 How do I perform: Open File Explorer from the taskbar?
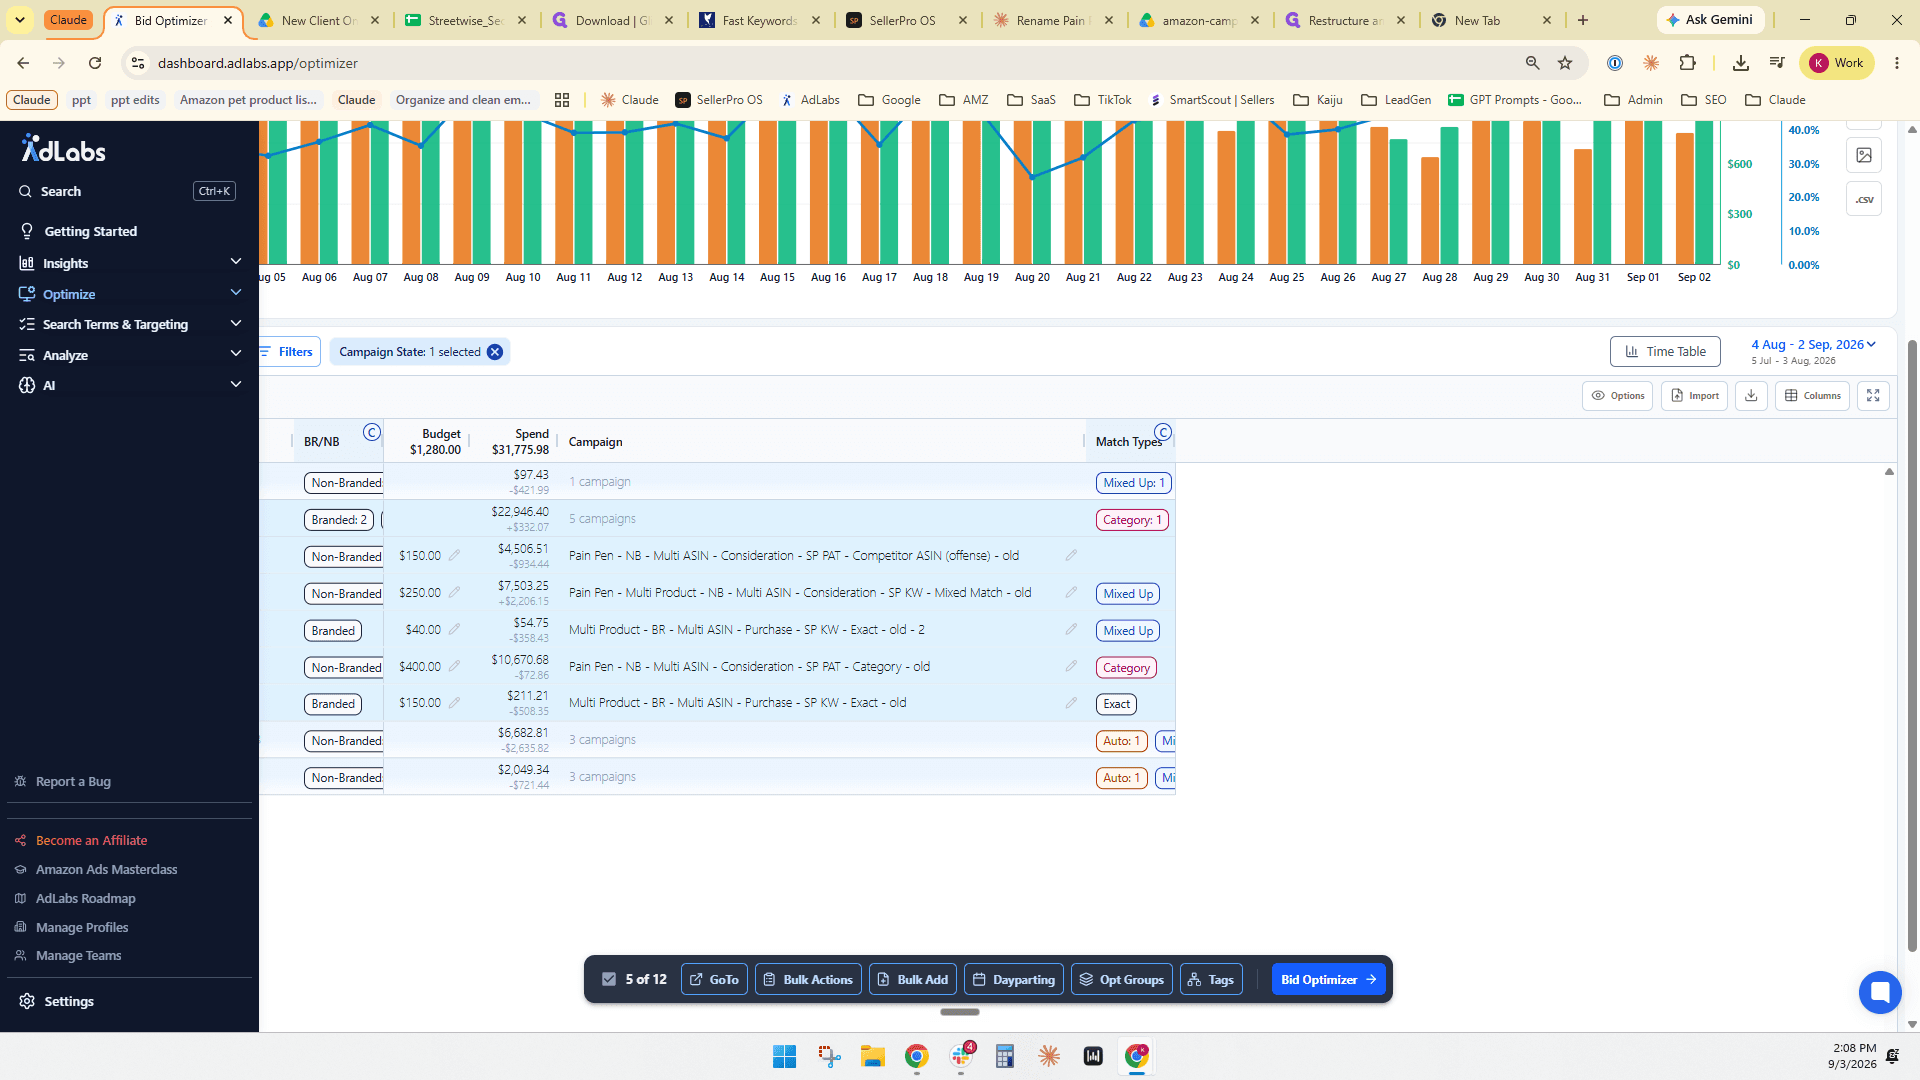click(x=872, y=1056)
